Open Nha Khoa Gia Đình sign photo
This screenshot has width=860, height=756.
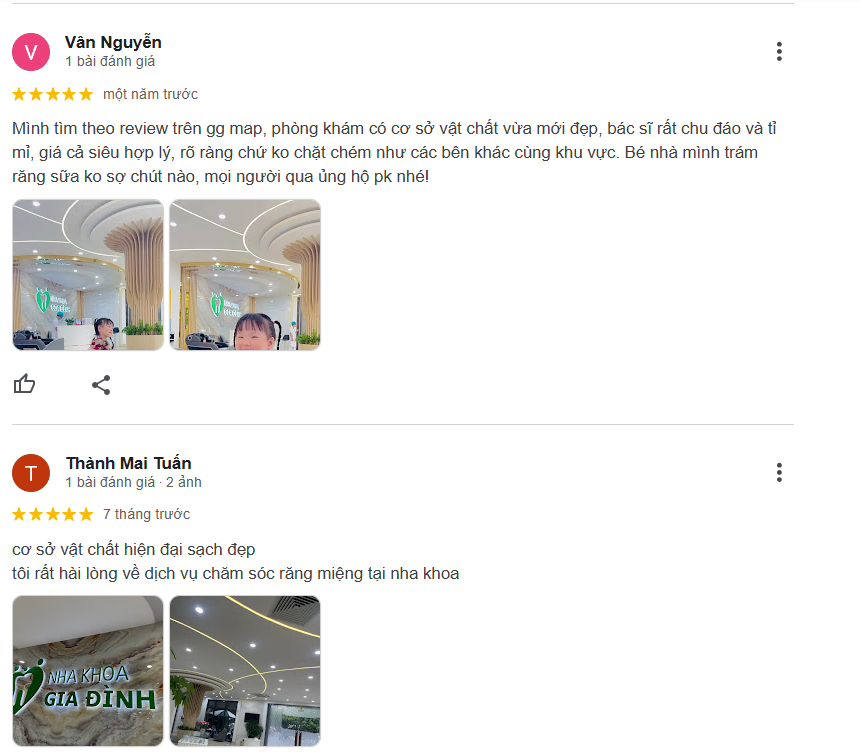click(x=88, y=671)
